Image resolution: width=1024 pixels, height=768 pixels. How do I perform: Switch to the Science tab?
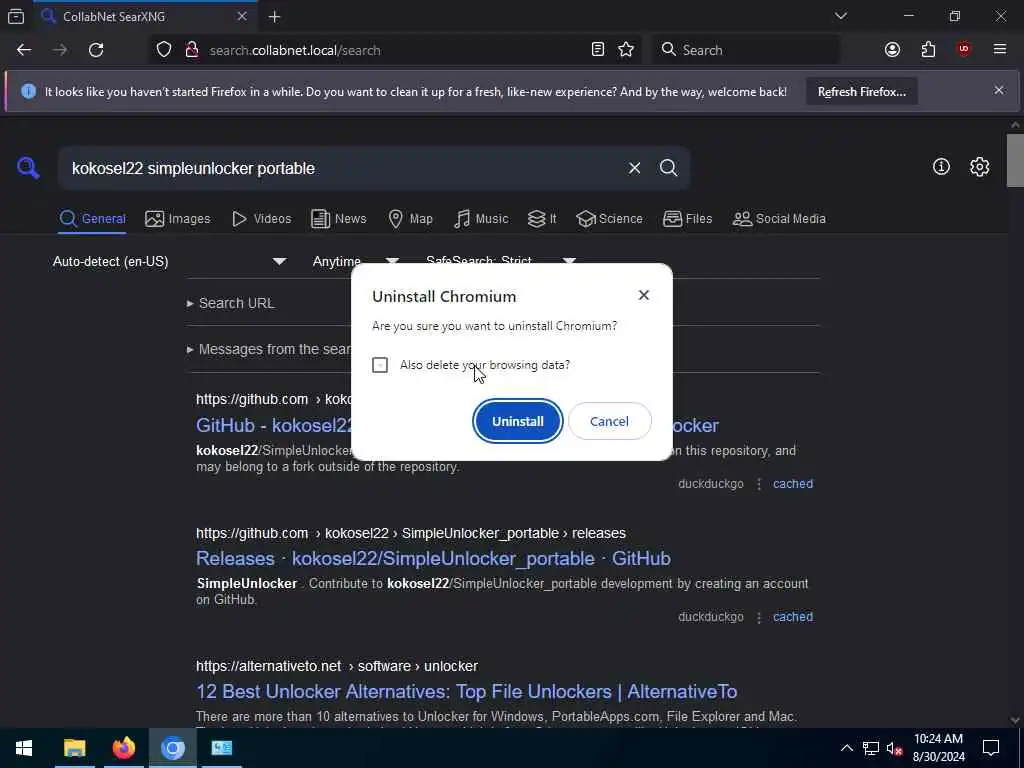pyautogui.click(x=610, y=219)
